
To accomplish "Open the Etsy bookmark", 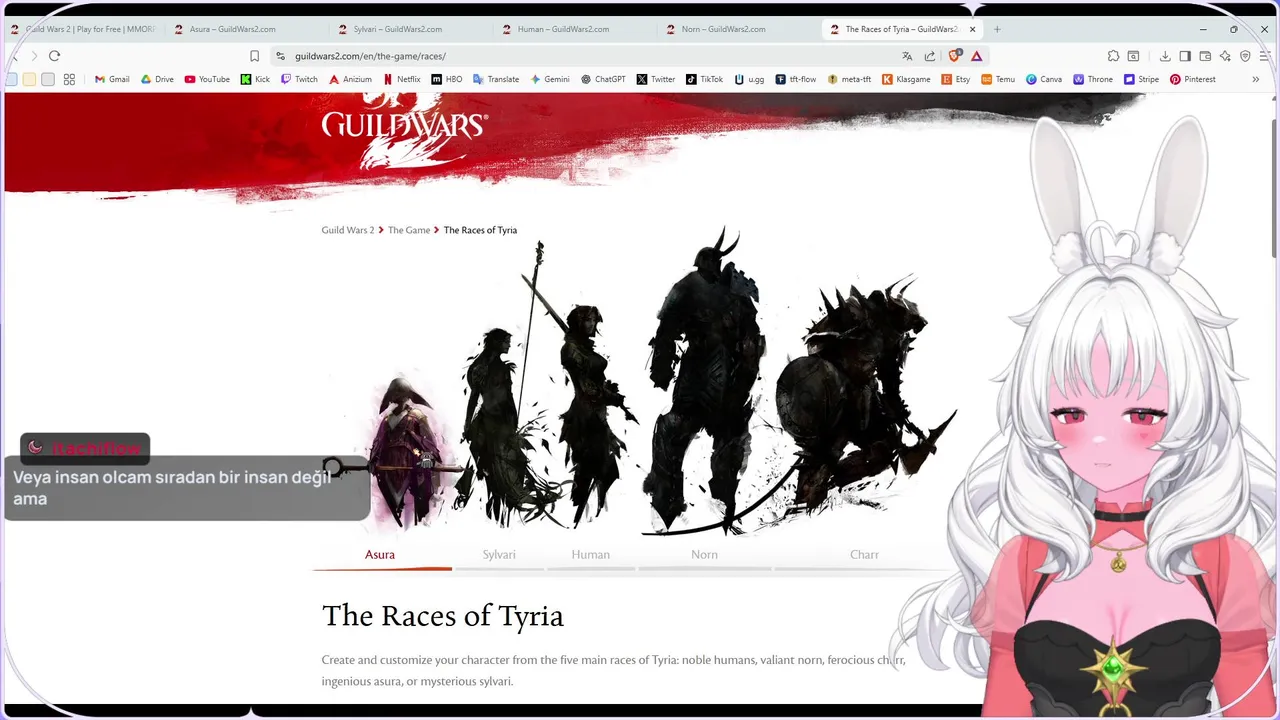I will tap(956, 79).
